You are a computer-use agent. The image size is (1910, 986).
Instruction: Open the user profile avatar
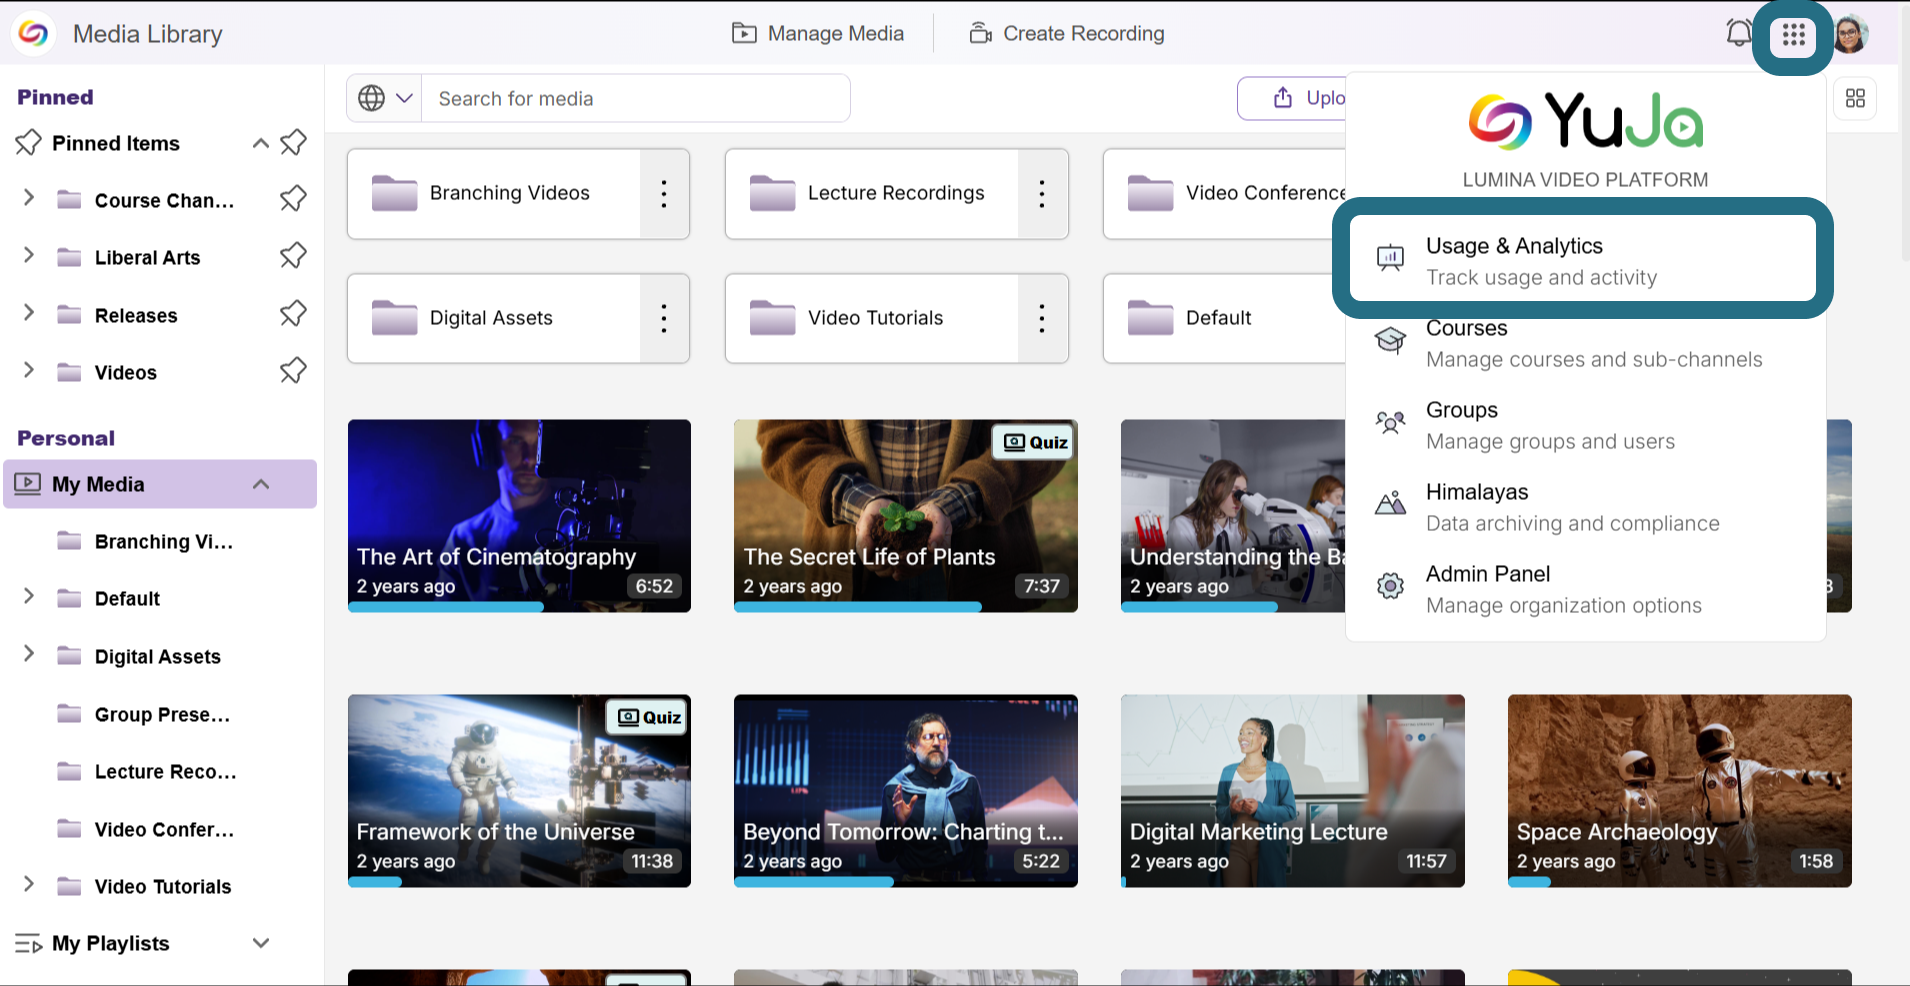pos(1851,35)
